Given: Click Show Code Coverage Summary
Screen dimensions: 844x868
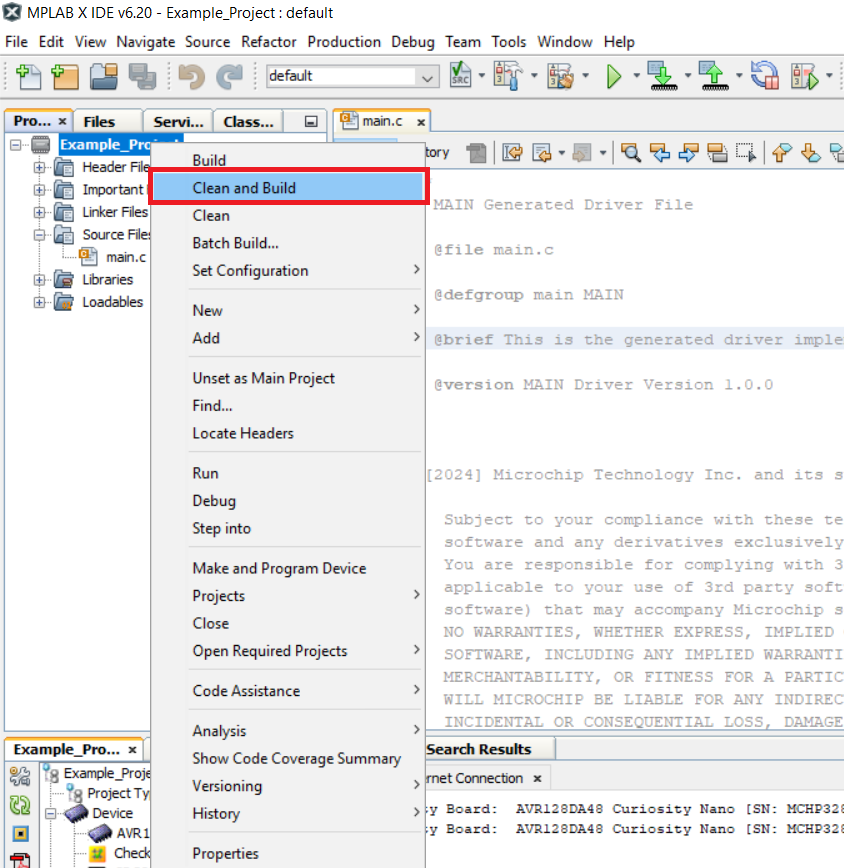Looking at the screenshot, I should click(x=288, y=758).
